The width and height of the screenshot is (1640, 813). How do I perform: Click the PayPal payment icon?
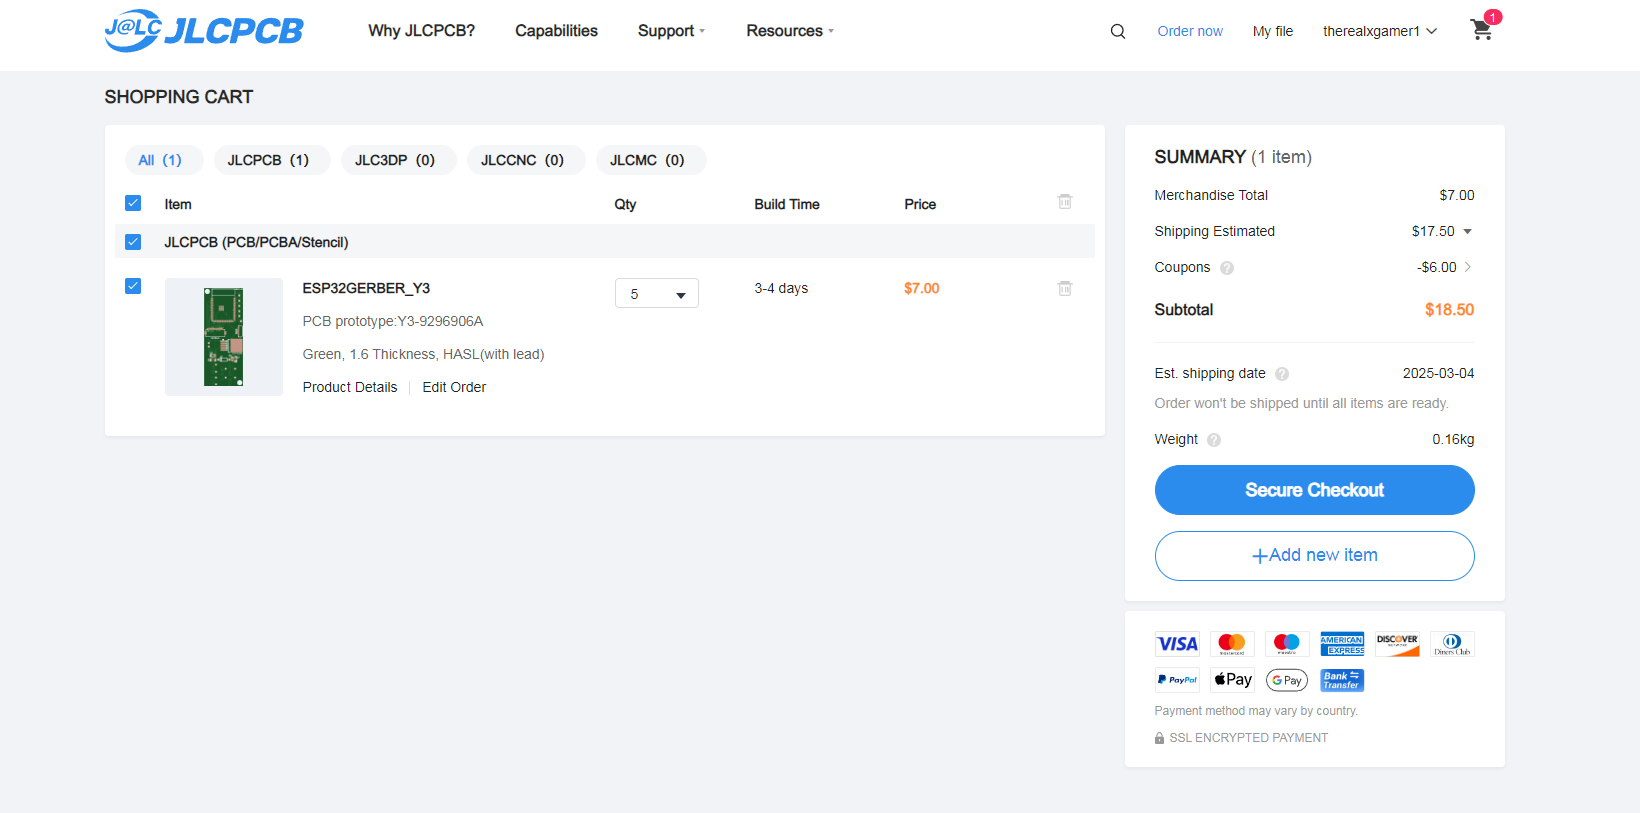[x=1177, y=680]
